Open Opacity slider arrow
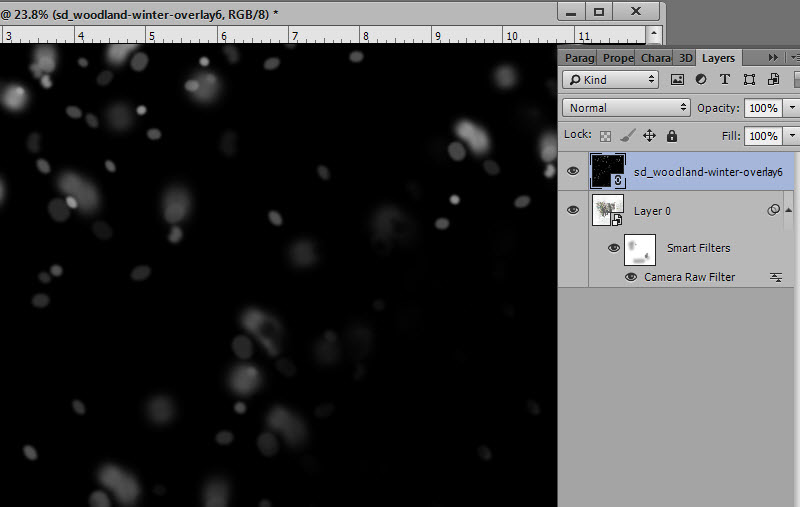The height and width of the screenshot is (507, 800). point(792,108)
